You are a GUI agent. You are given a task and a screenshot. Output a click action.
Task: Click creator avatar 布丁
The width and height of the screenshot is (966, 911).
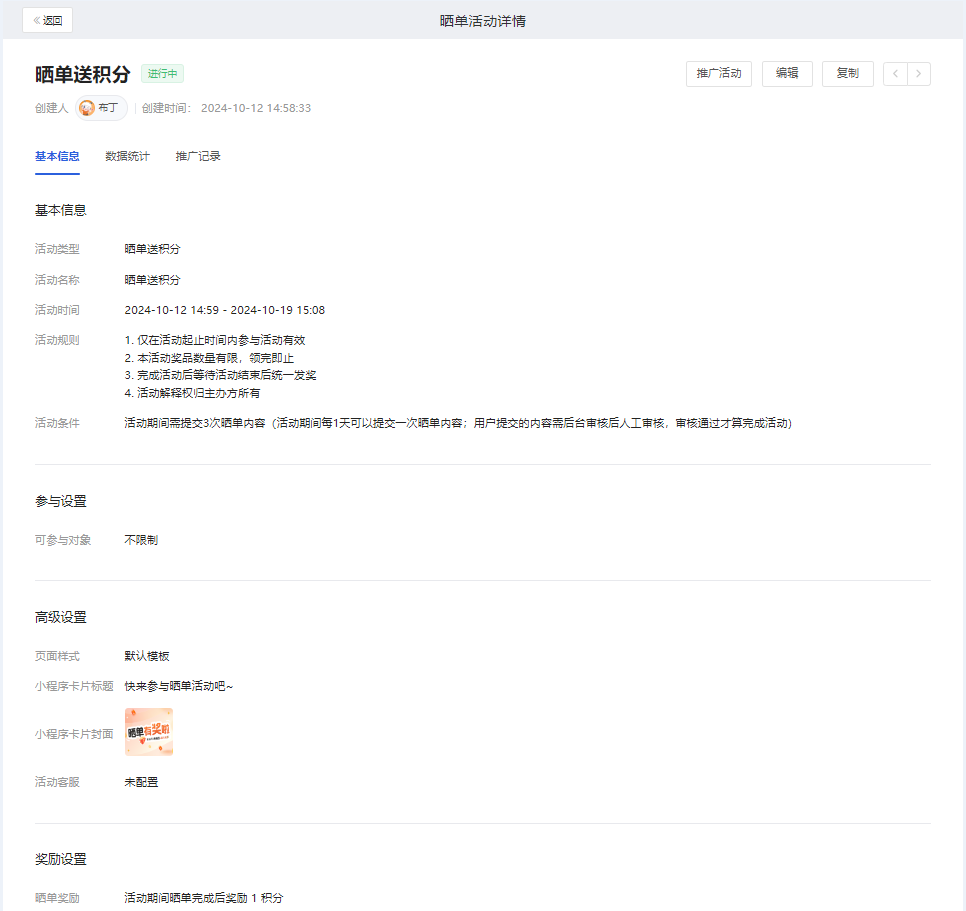(101, 108)
